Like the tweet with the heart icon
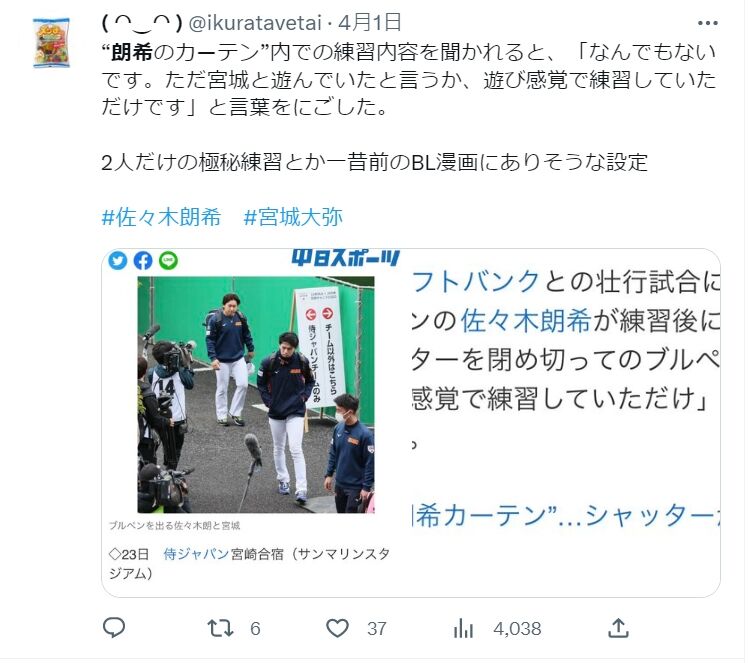Viewport: 748px width, 663px height. coord(337,628)
